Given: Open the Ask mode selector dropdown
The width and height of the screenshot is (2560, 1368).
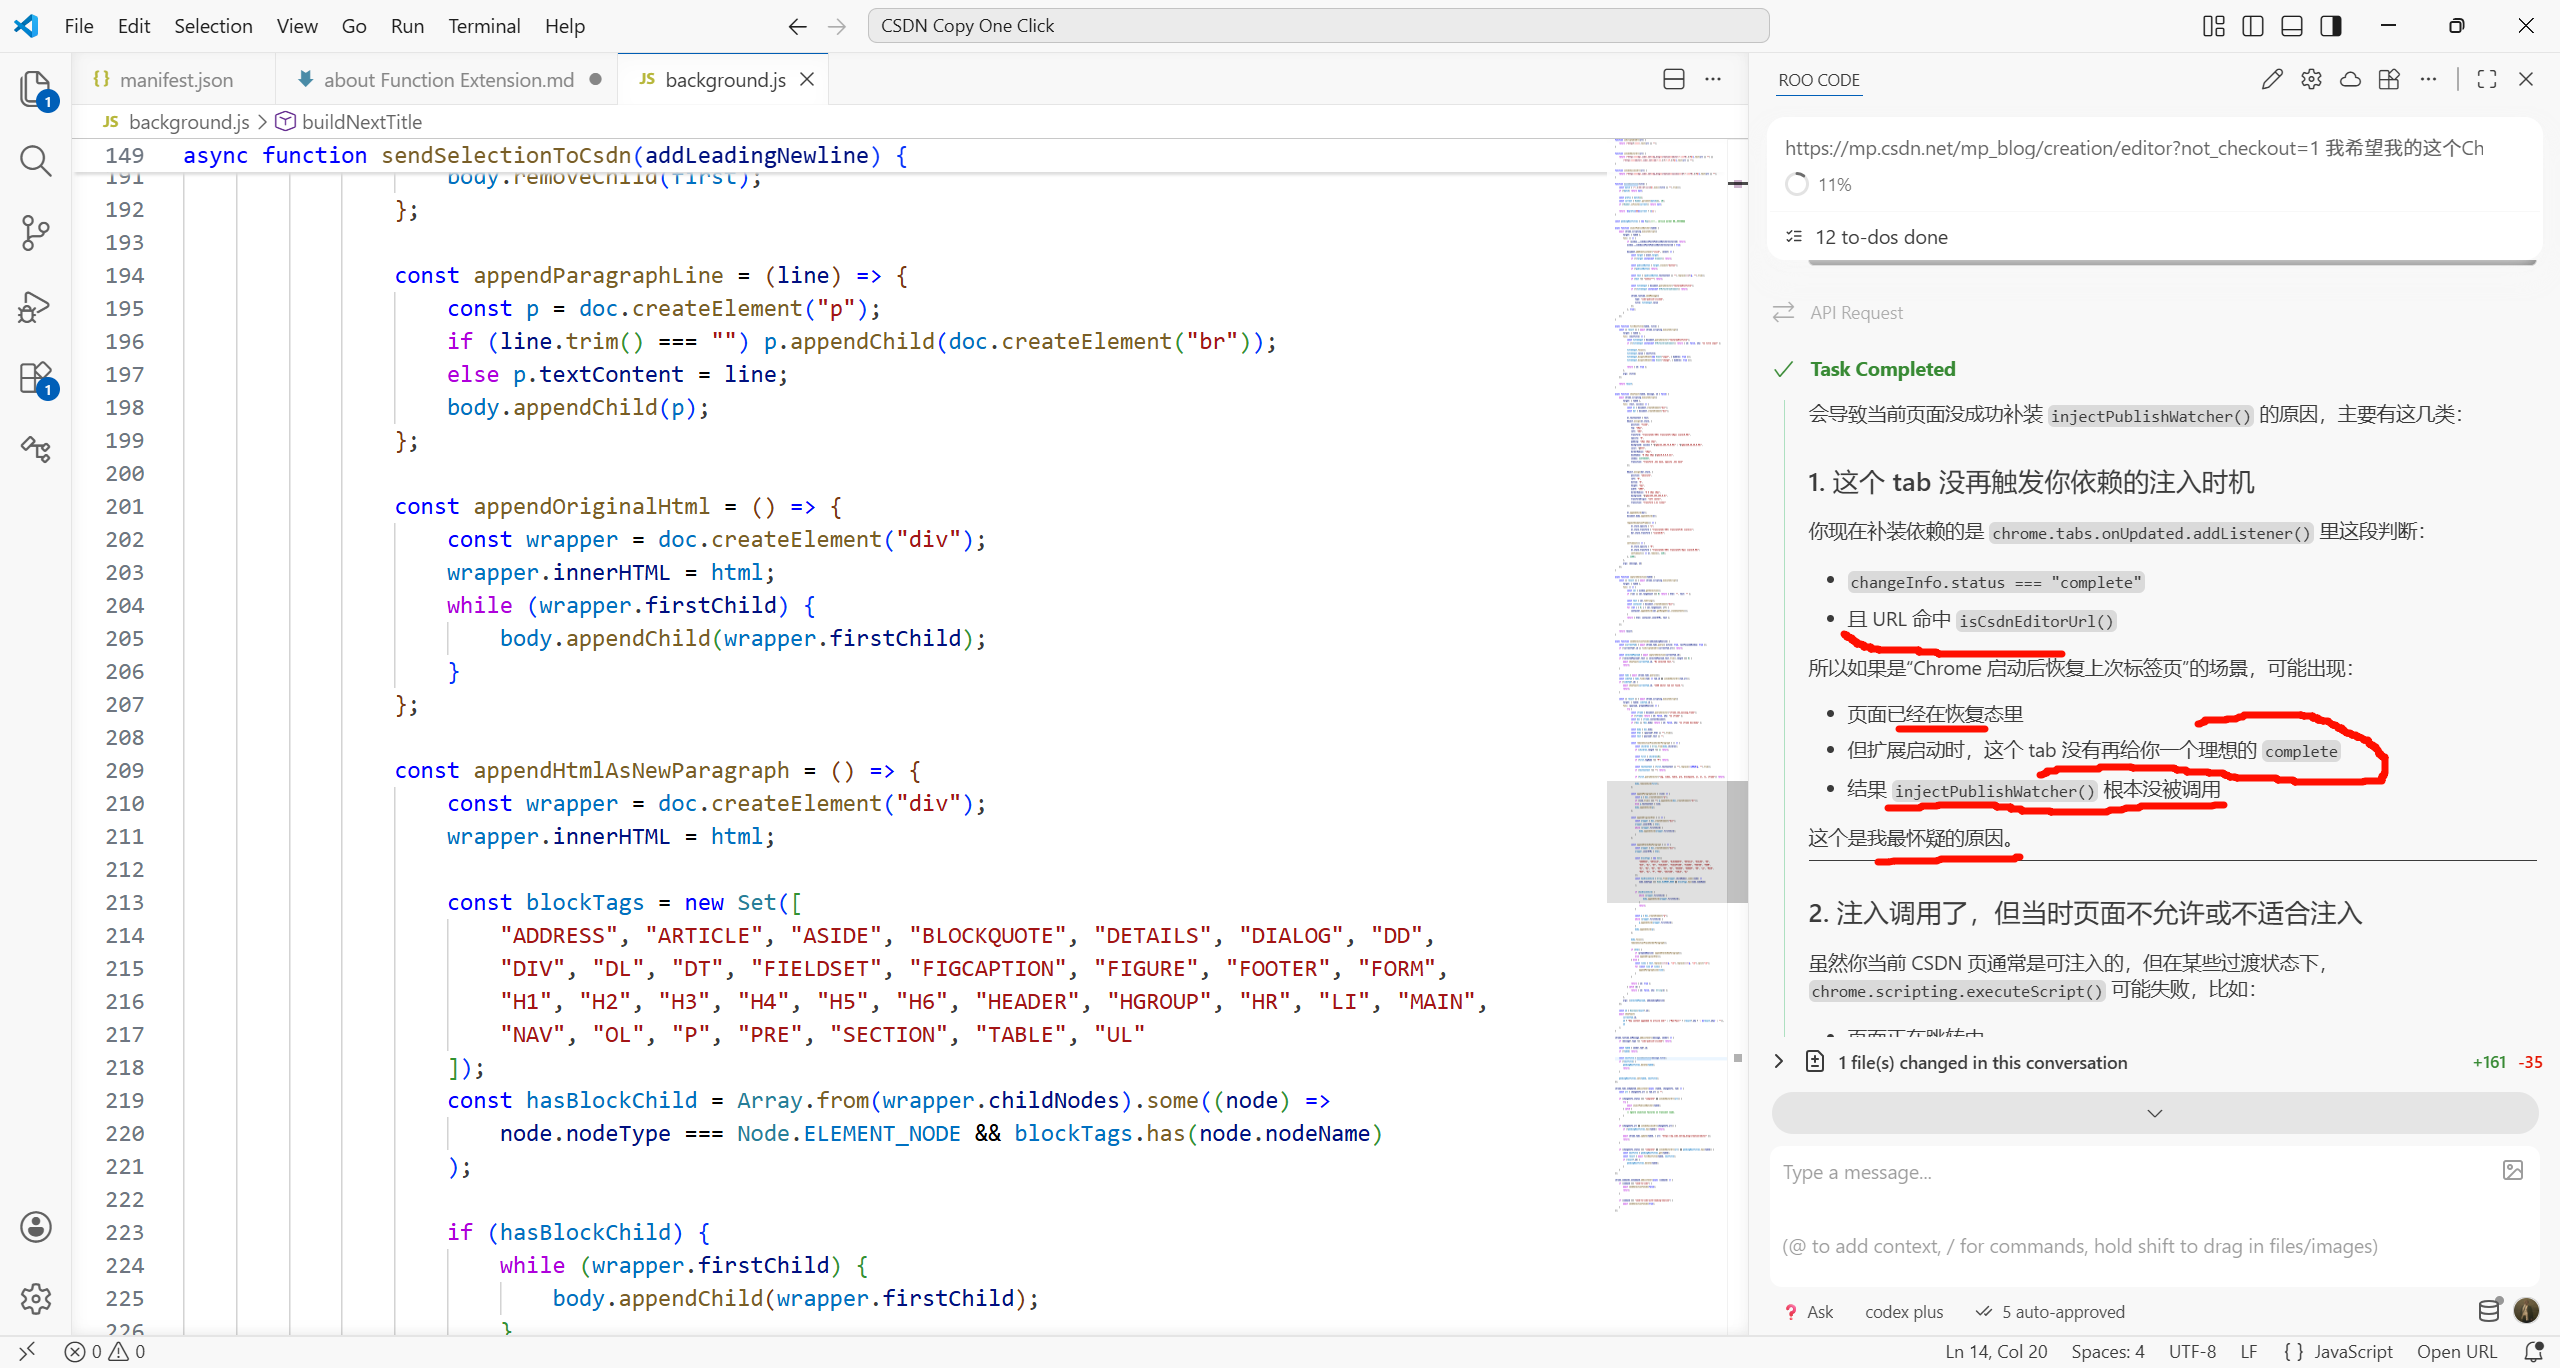Looking at the screenshot, I should click(1810, 1312).
